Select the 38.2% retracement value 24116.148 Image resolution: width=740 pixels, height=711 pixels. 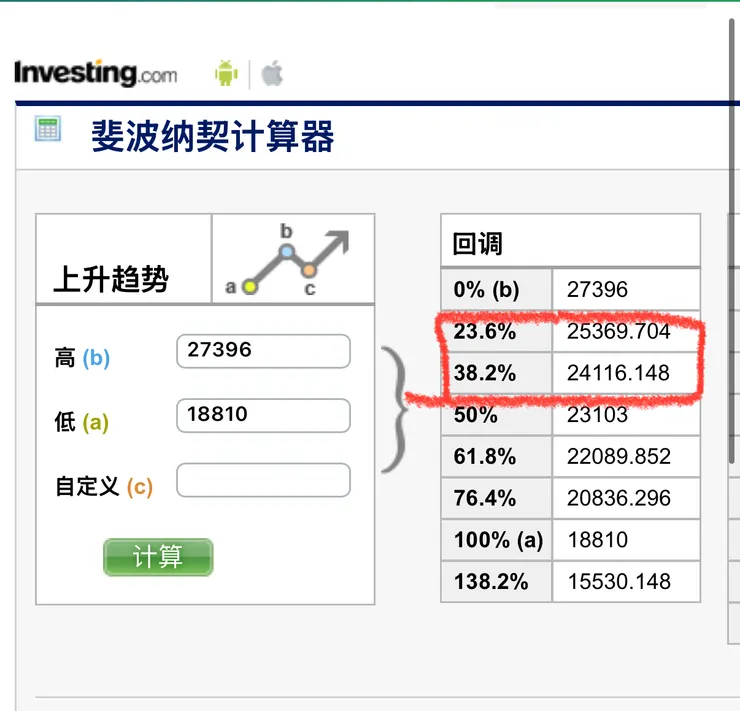point(618,373)
